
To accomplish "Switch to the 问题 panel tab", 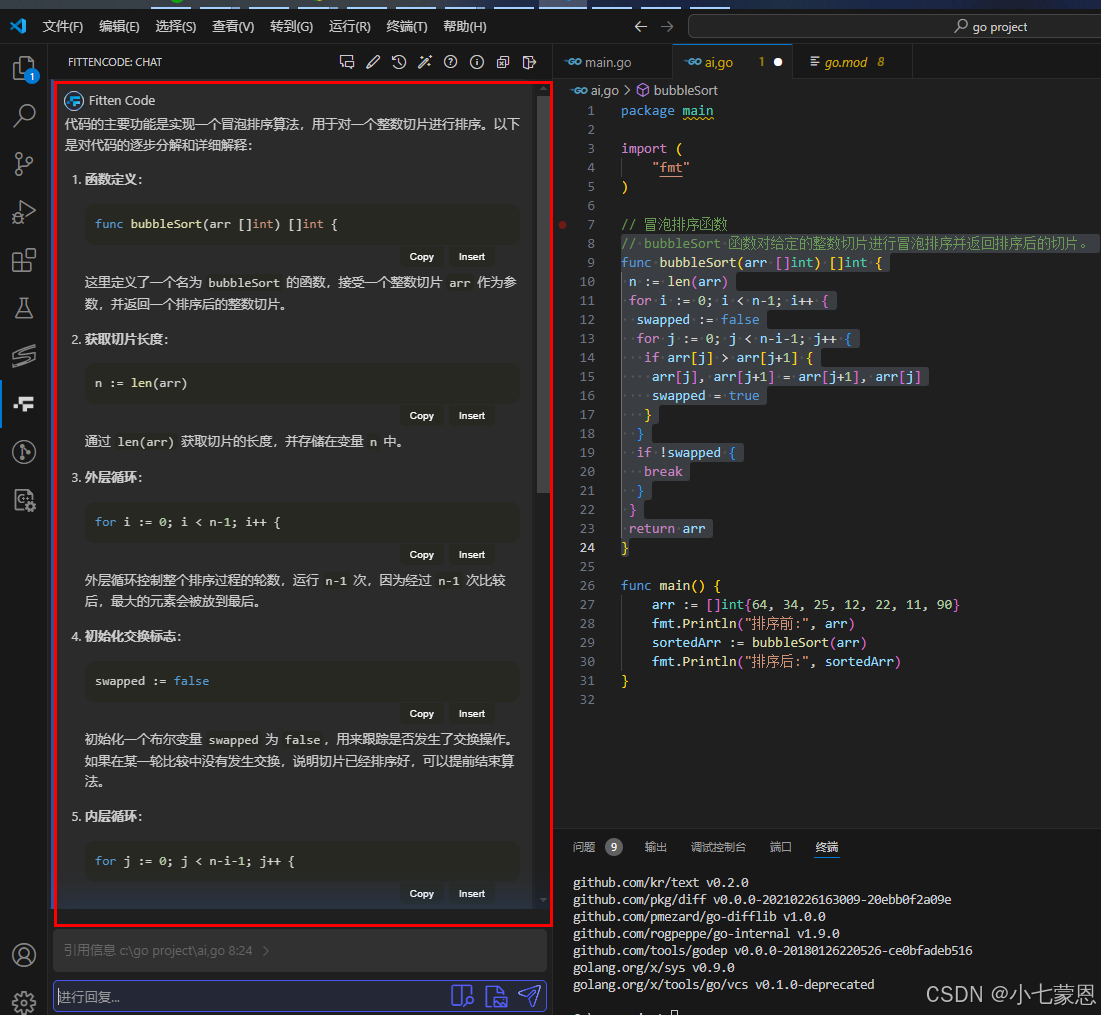I will coord(583,847).
